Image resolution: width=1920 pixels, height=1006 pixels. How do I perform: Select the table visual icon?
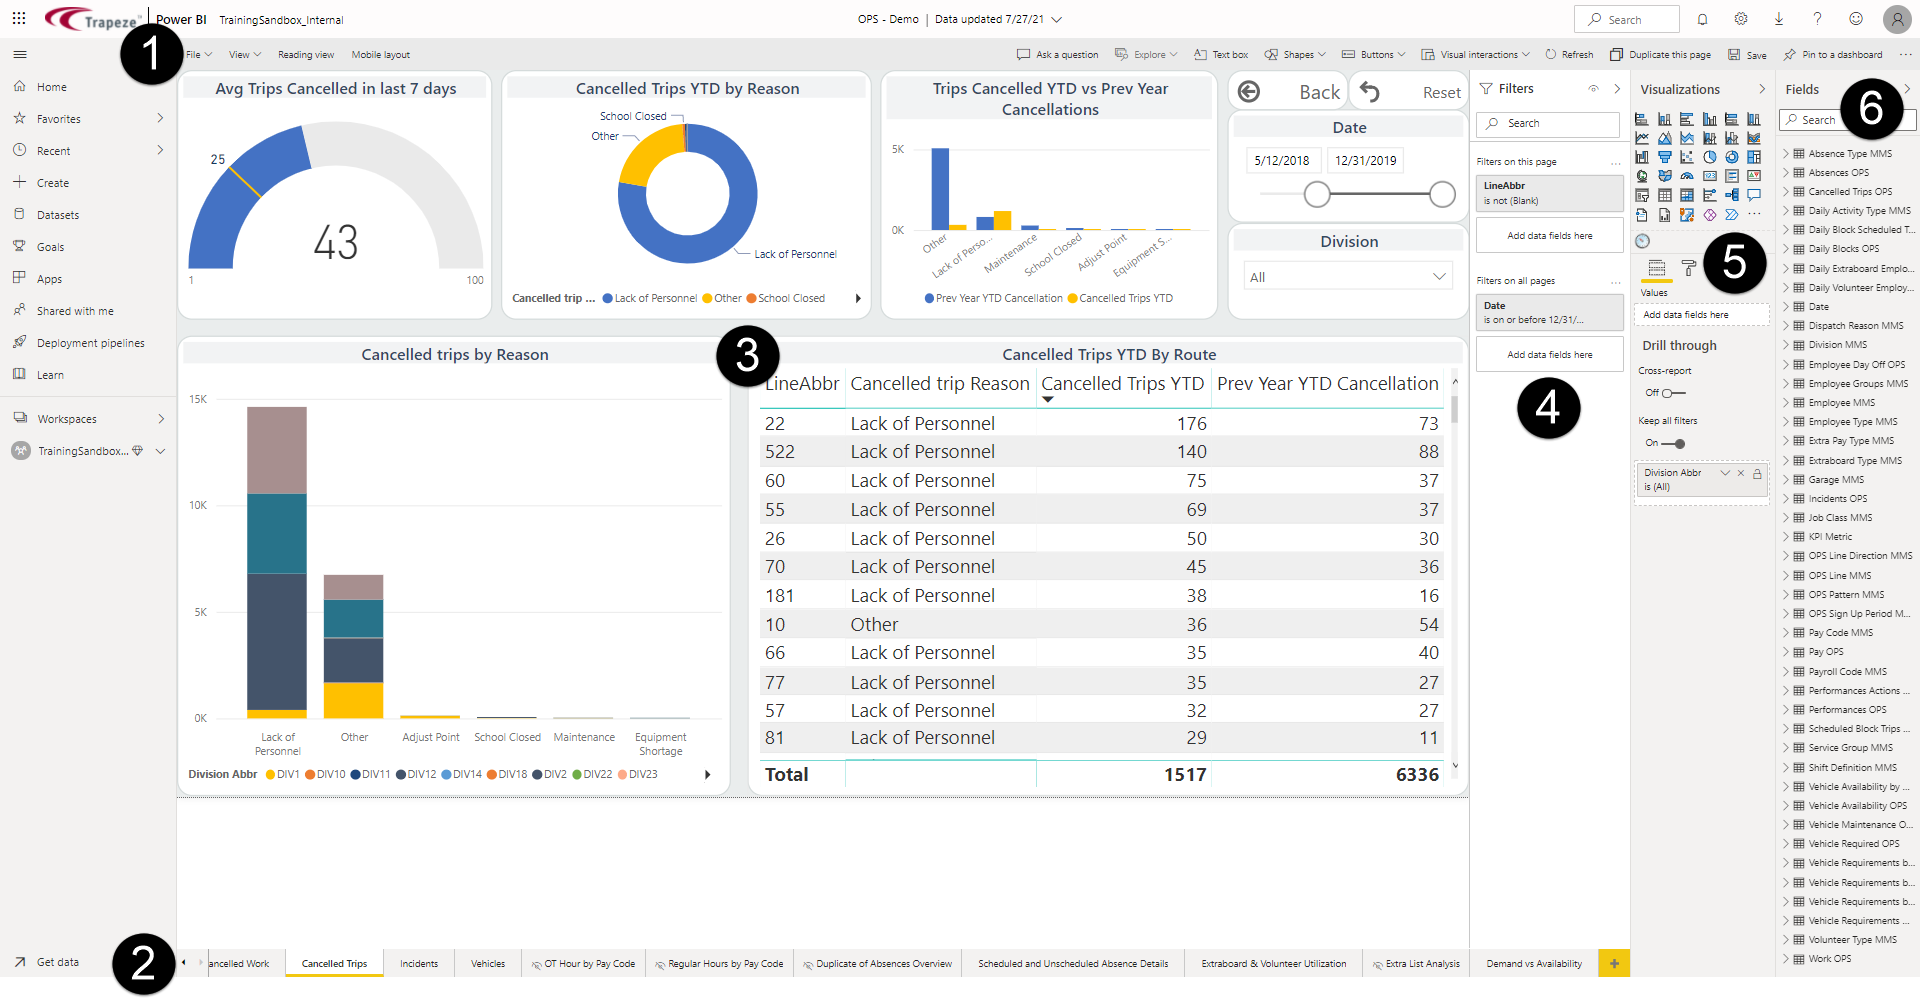[1665, 195]
